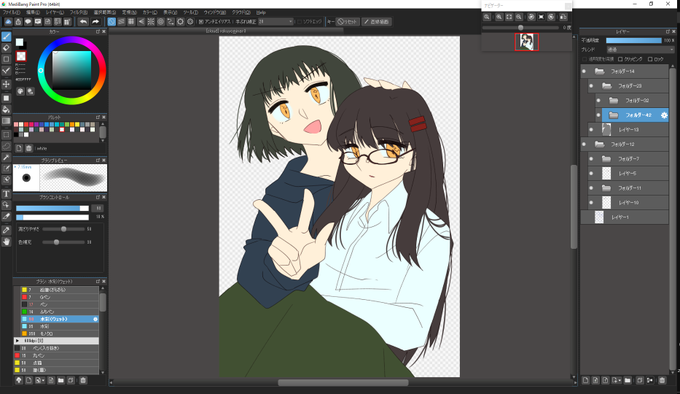Select the Bucket fill tool
This screenshot has width=680, height=394.
coord(6,109)
